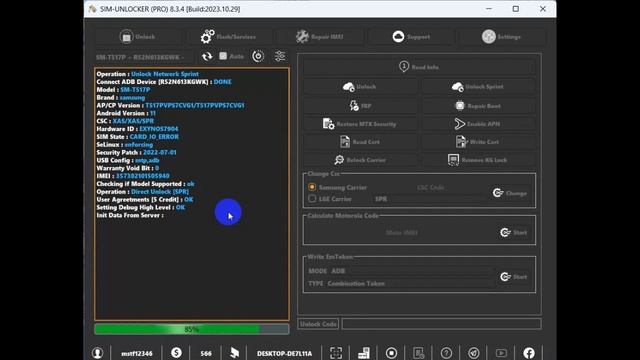The width and height of the screenshot is (640, 360).
Task: Click the username mstf12346
Action: coord(137,353)
